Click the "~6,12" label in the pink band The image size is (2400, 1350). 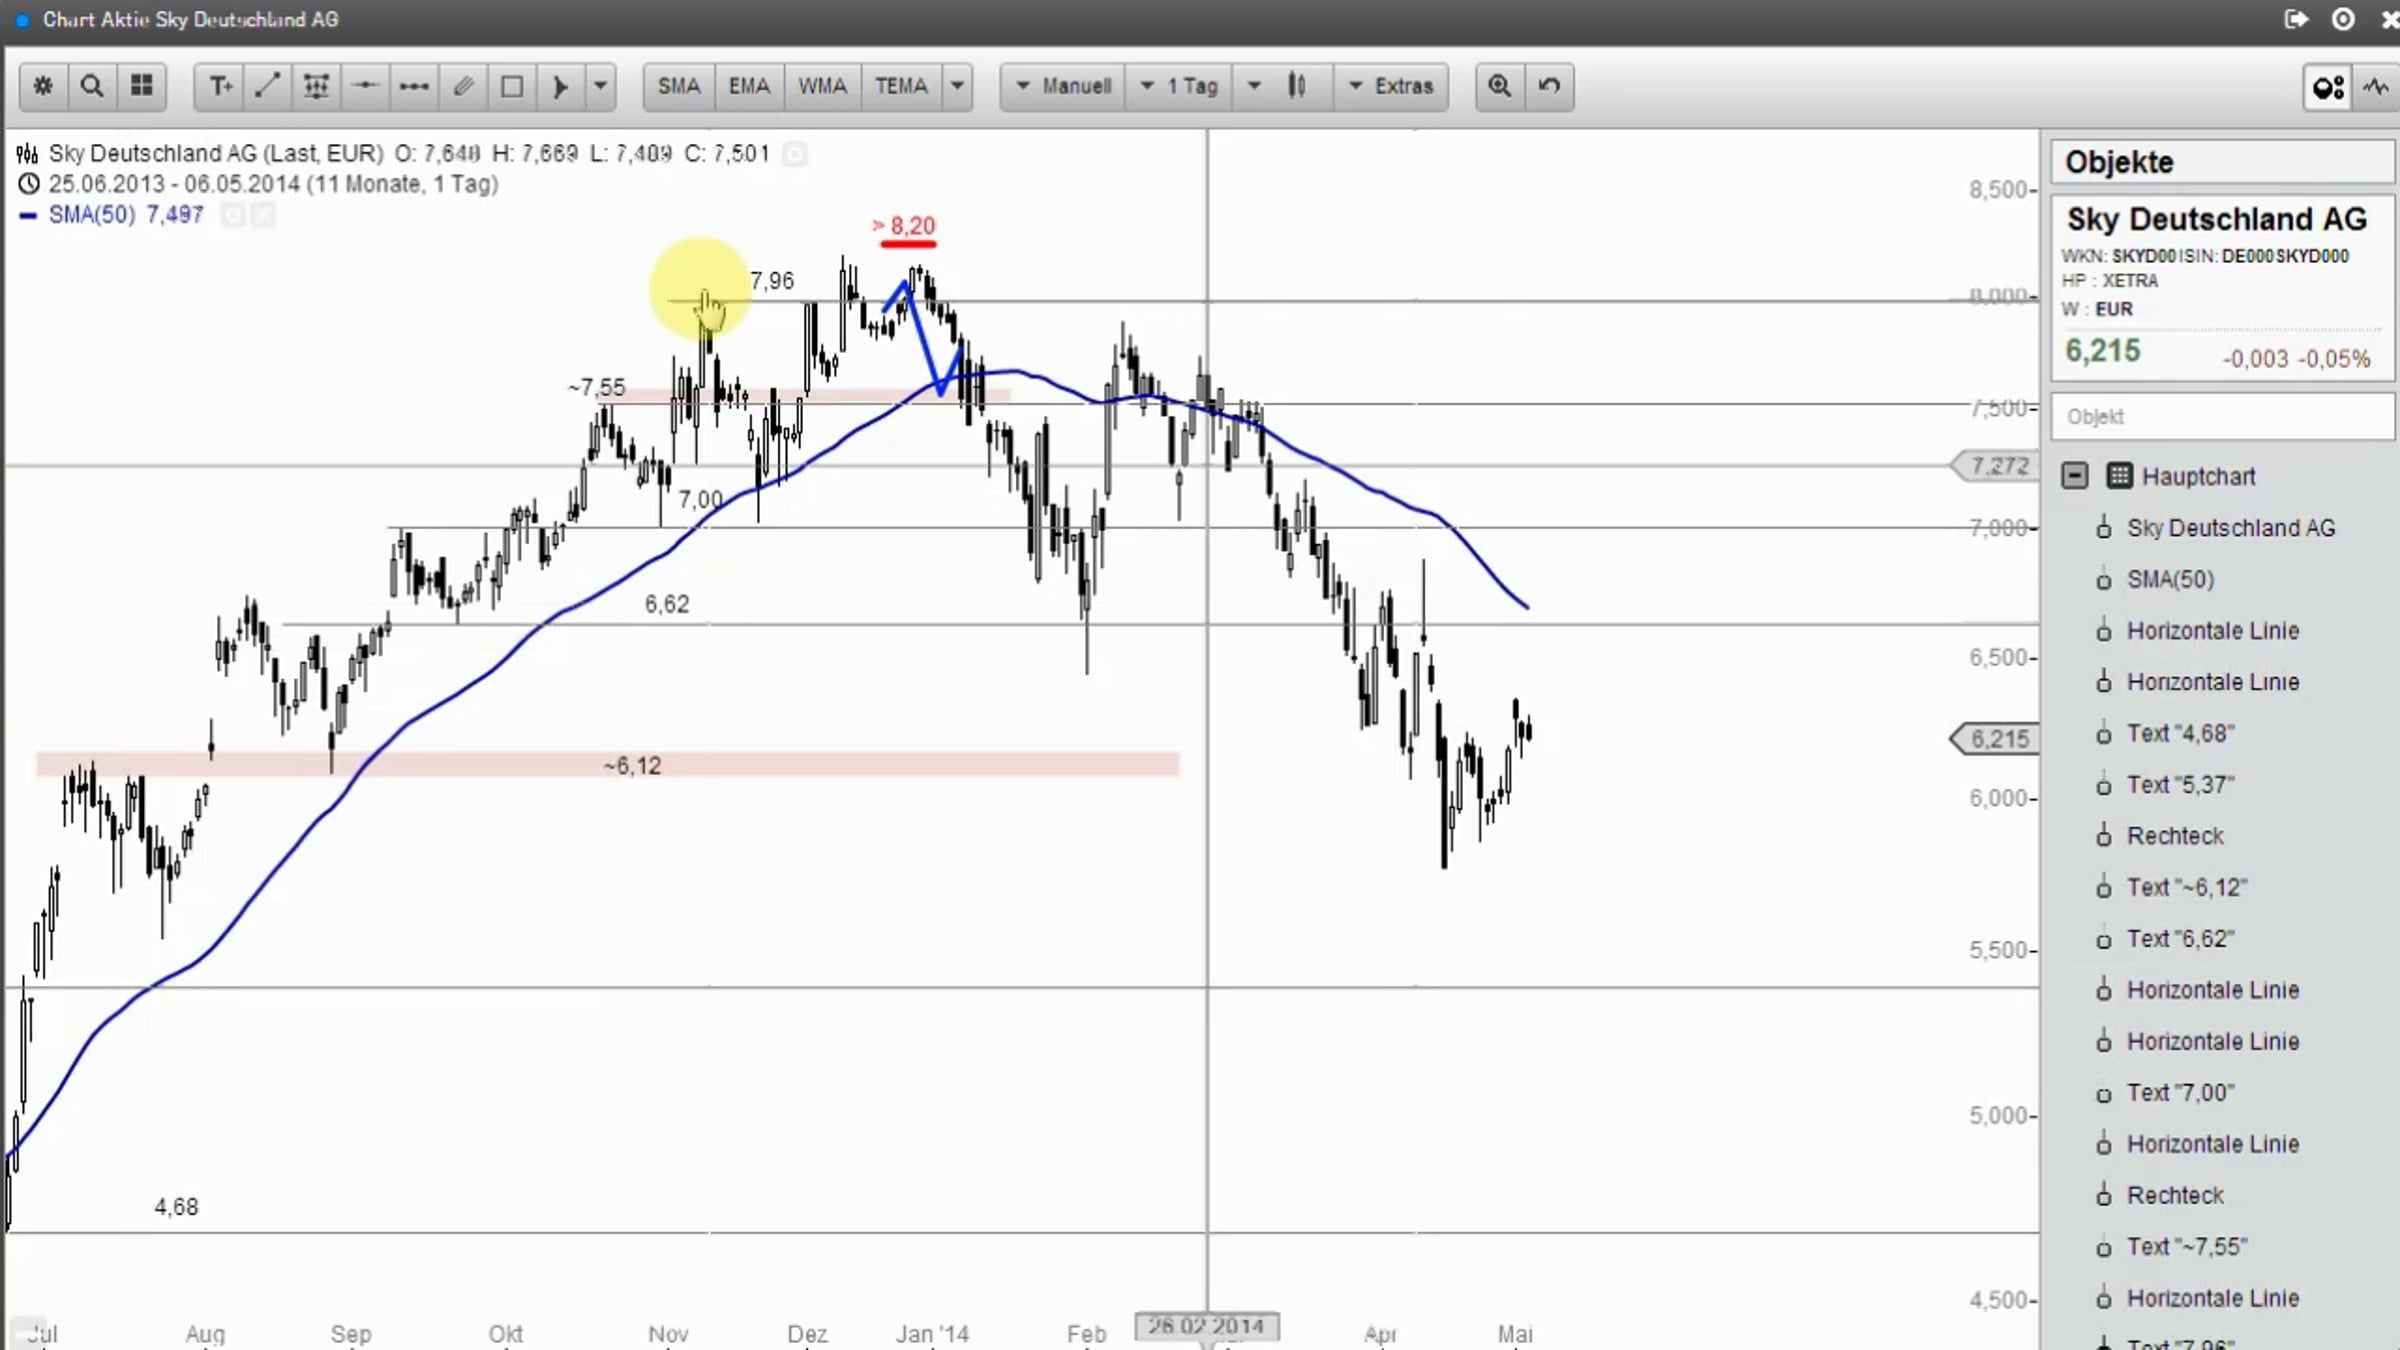point(632,766)
